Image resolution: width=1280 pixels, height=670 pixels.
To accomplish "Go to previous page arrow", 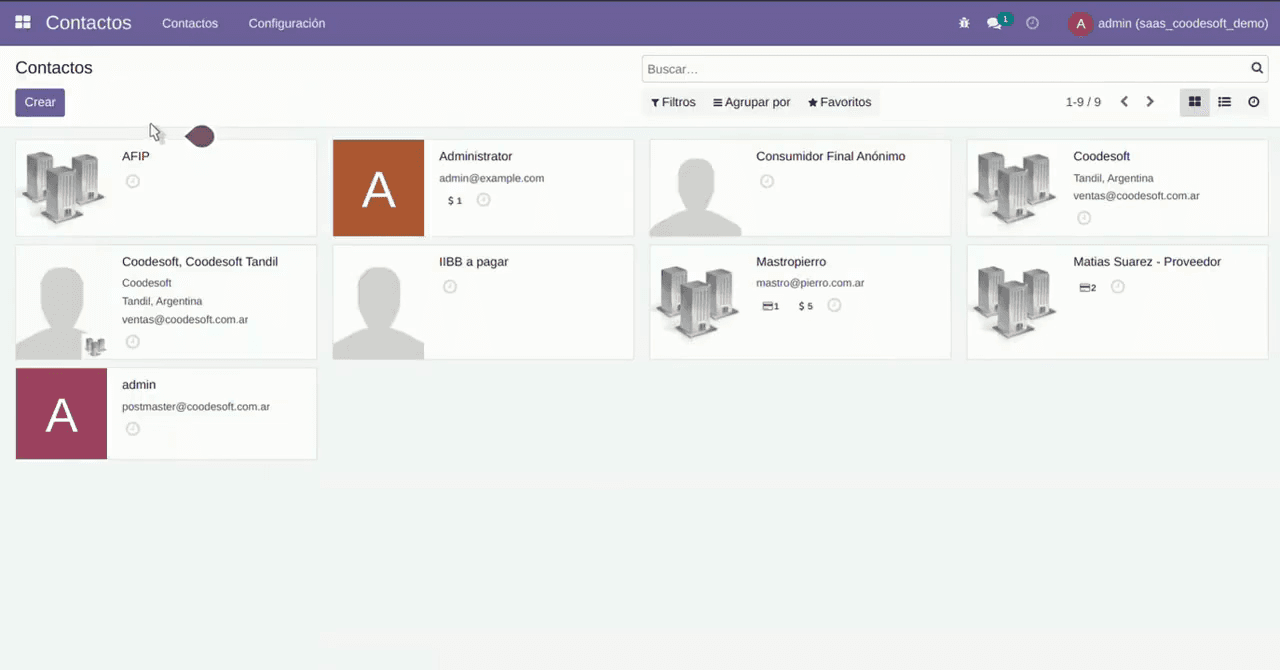I will pyautogui.click(x=1124, y=102).
